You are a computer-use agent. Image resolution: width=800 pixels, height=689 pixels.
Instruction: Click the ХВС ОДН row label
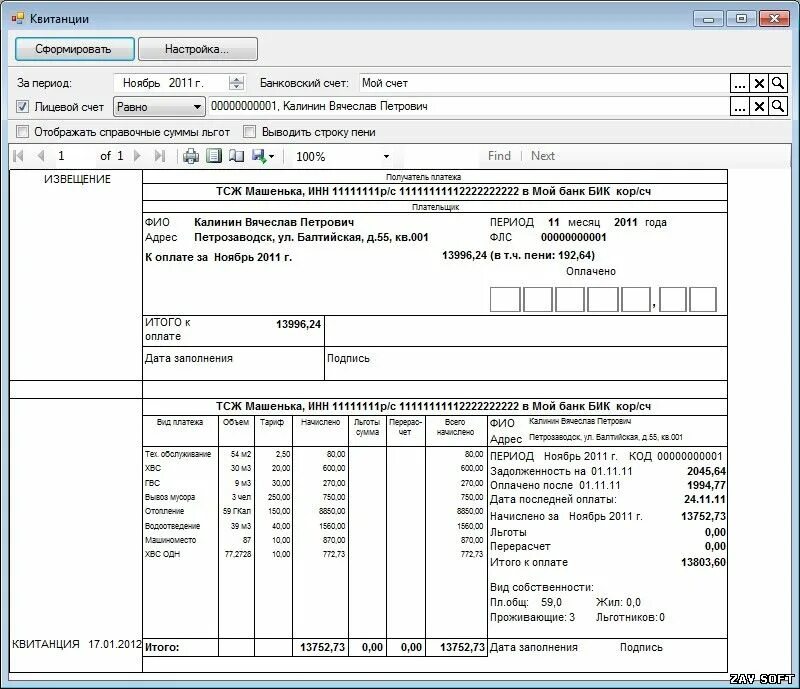coord(162,554)
